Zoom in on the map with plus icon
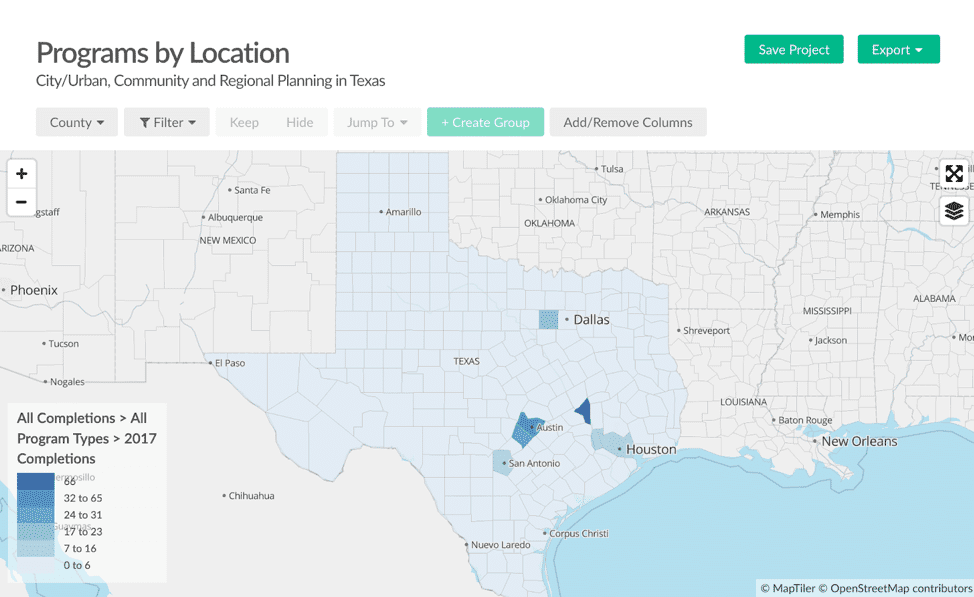Screen dimensions: 974x597 [21, 174]
